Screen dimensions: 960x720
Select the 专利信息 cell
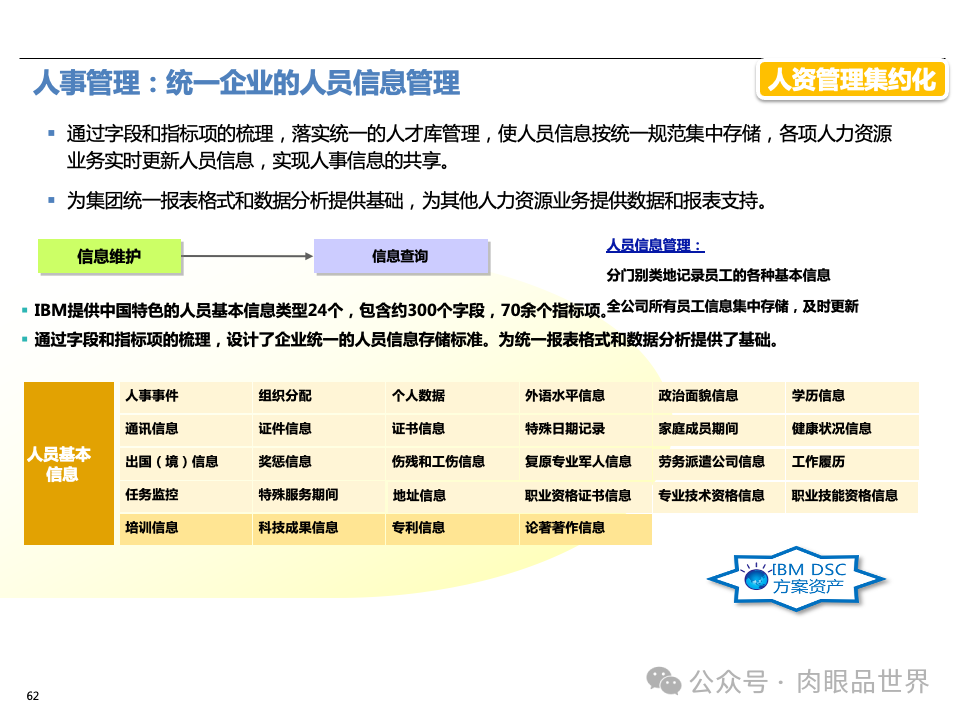click(452, 529)
